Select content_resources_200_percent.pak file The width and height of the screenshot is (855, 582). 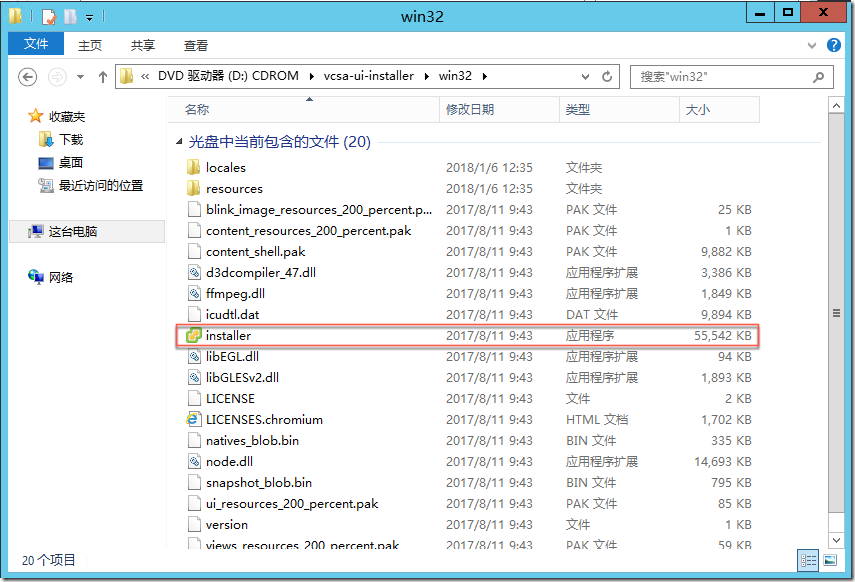tap(309, 231)
